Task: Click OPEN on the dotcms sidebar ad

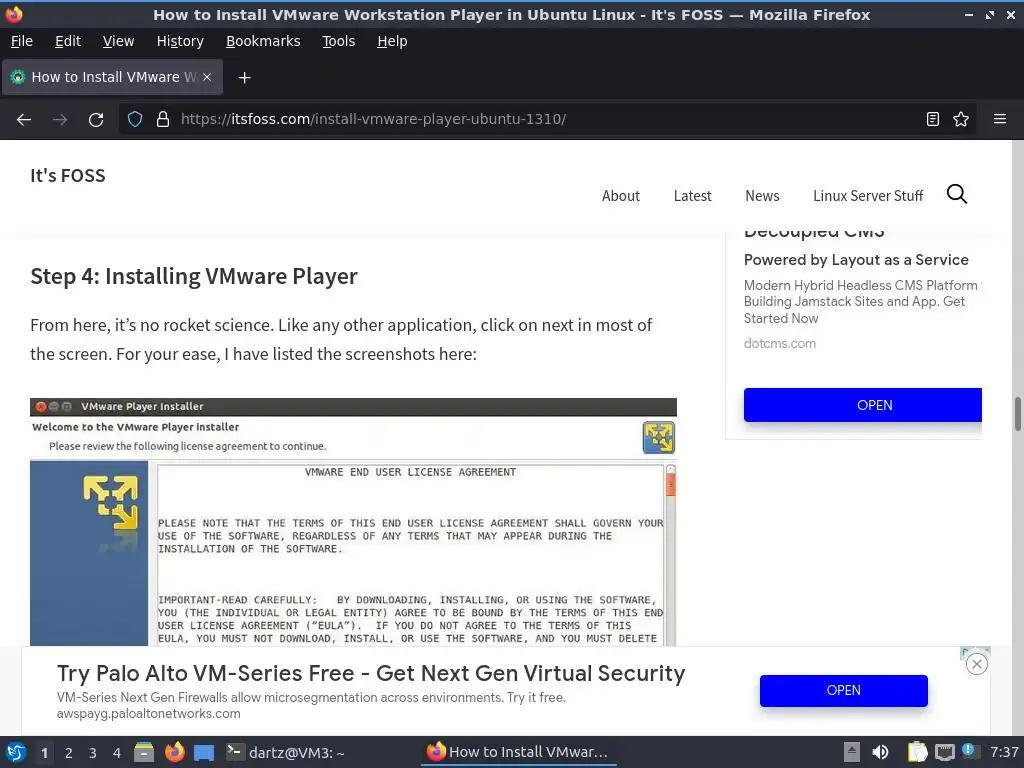Action: [x=863, y=405]
